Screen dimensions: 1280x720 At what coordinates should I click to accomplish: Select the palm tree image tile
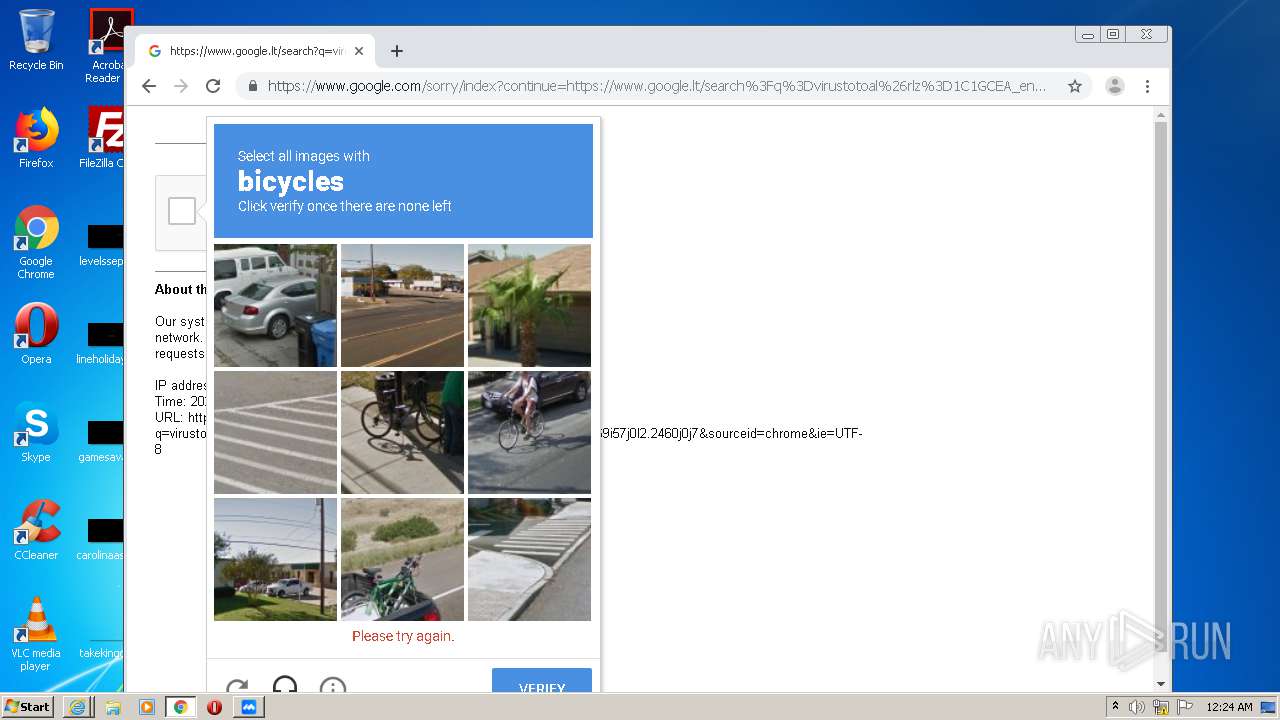tap(529, 305)
